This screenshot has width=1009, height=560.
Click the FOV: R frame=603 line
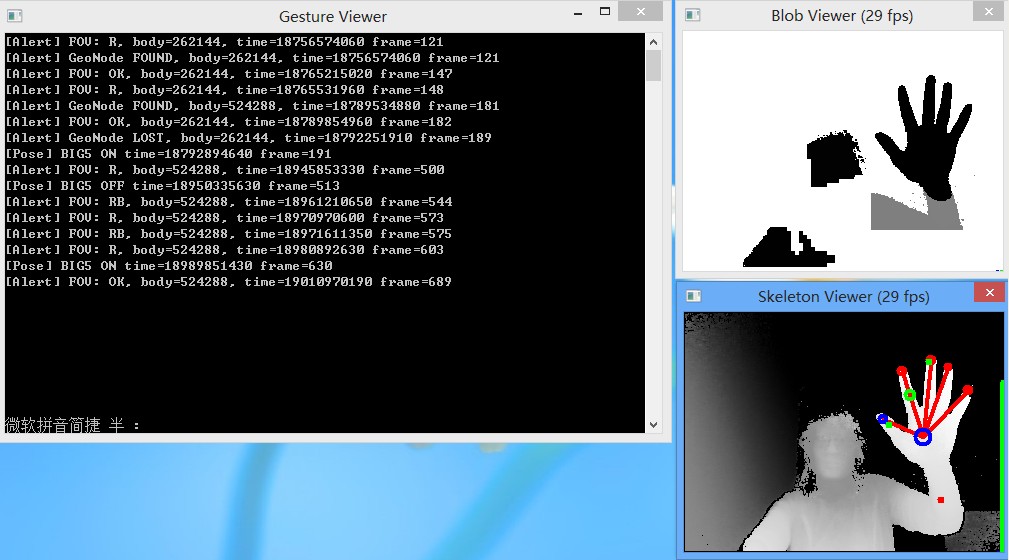click(225, 250)
